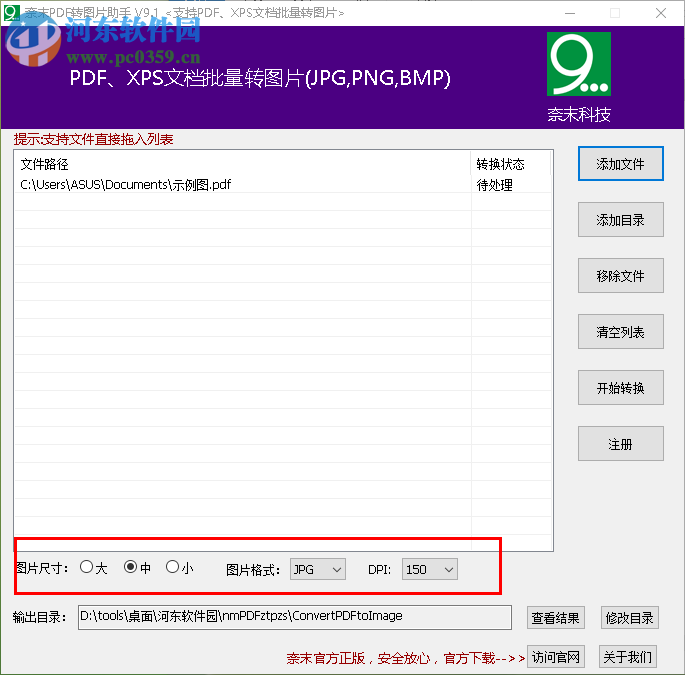Click the 添加目录 button
685x675 pixels.
click(x=620, y=220)
